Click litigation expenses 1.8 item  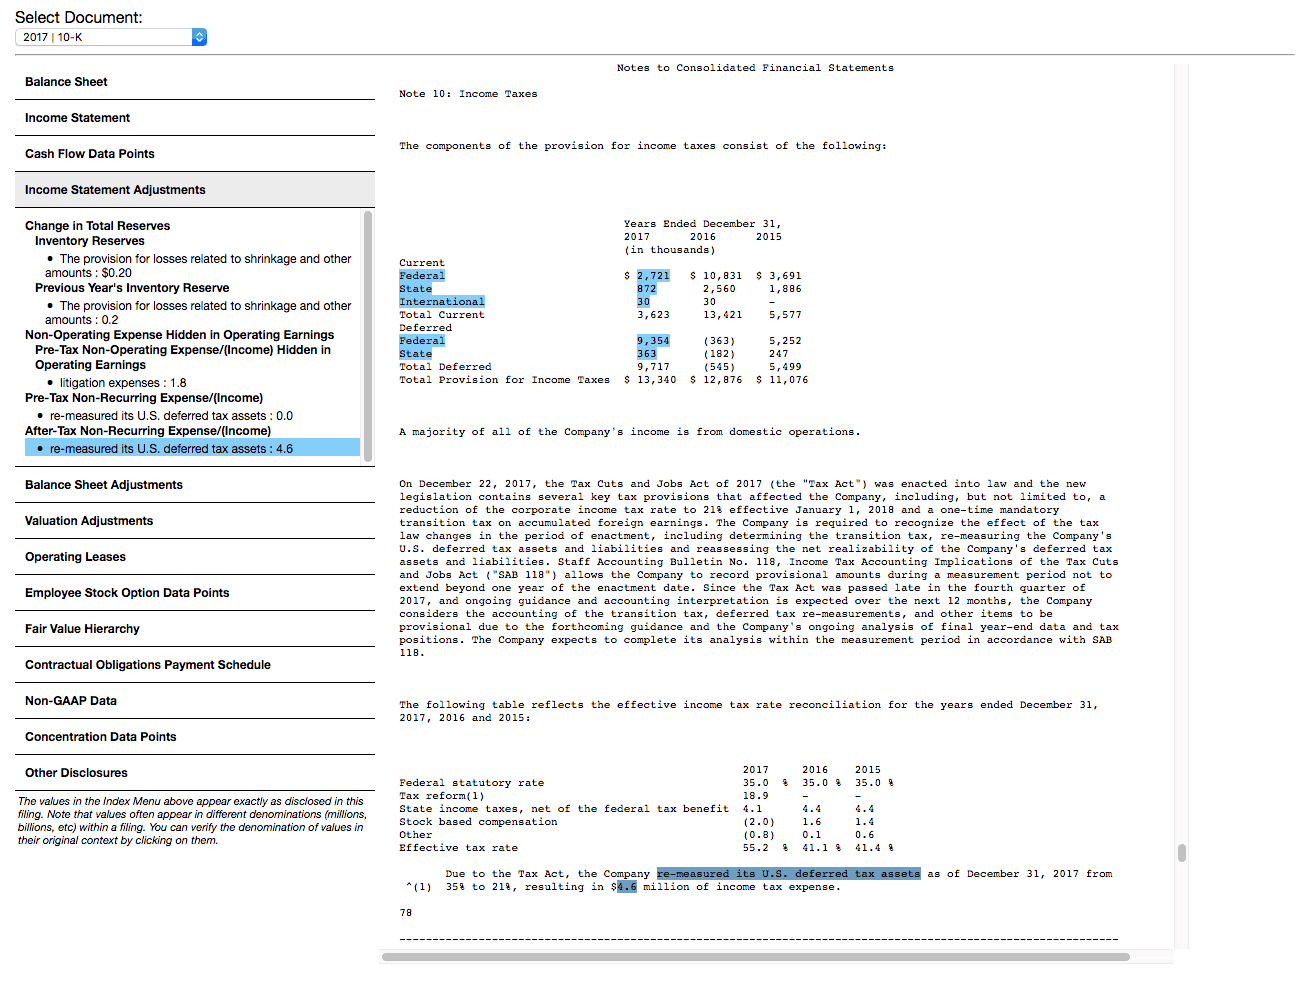point(123,383)
